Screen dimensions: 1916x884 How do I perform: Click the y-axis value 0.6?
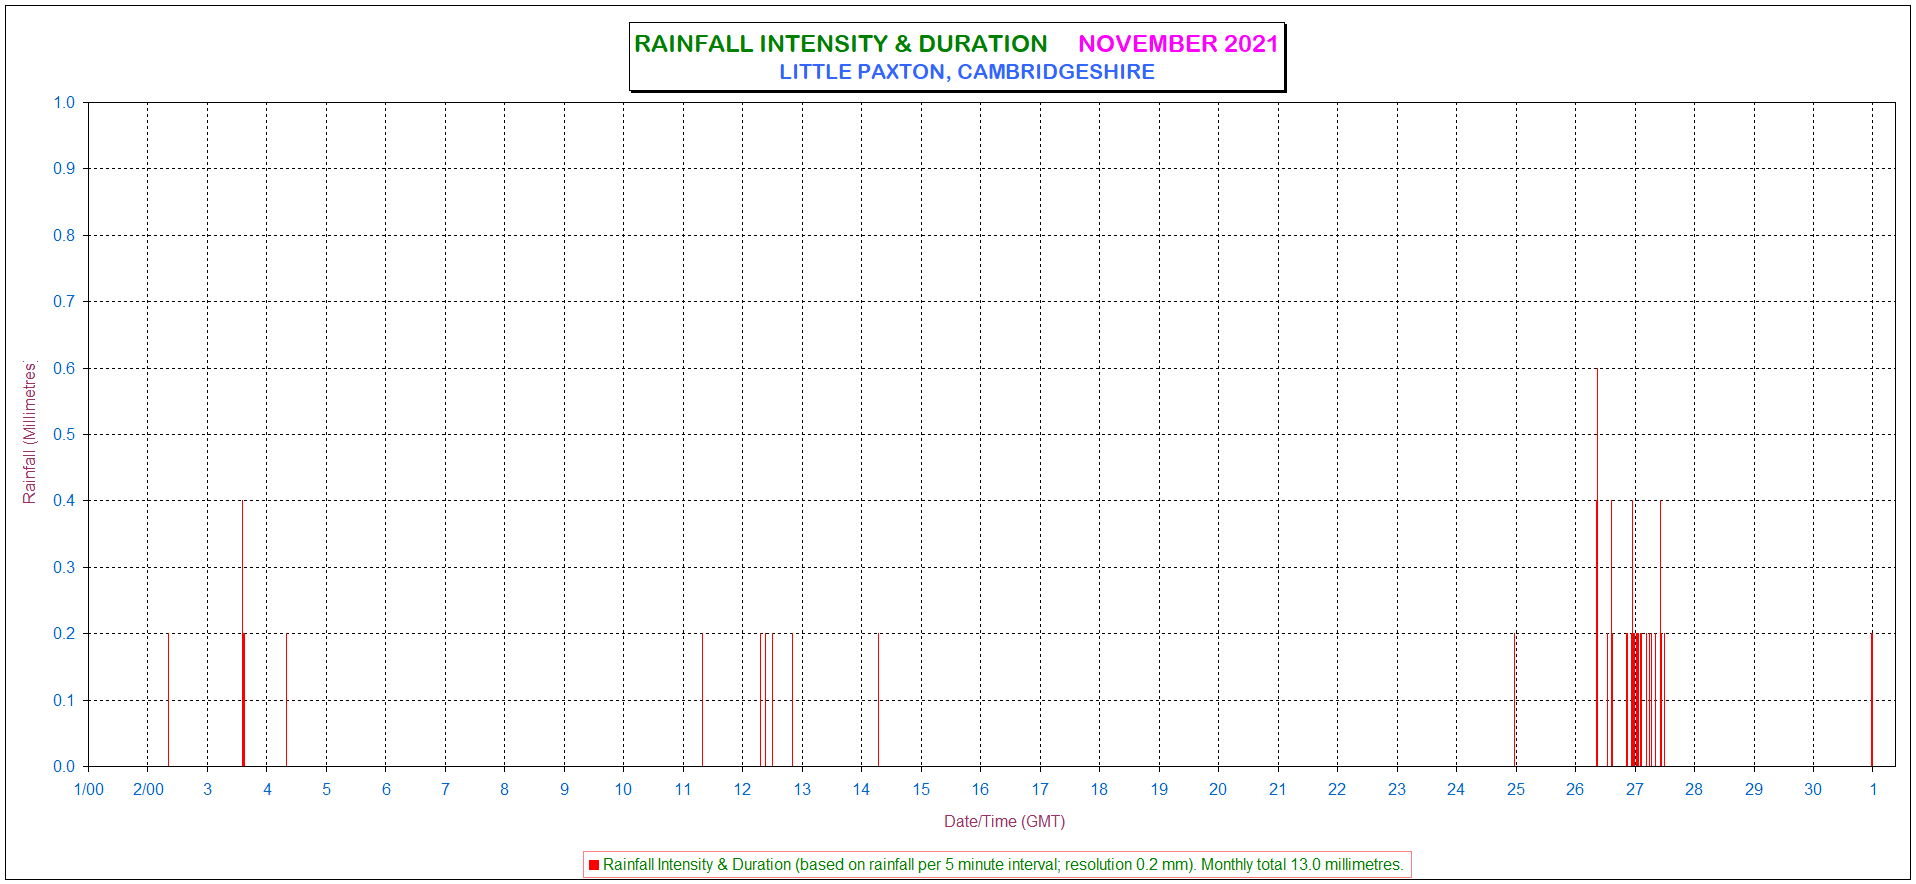(64, 369)
